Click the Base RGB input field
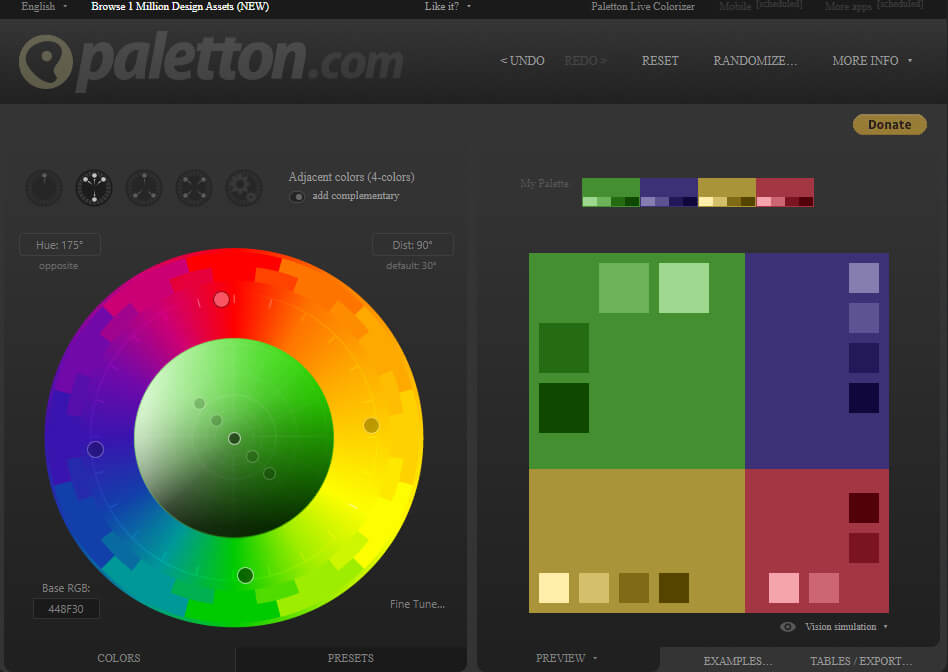 pos(66,608)
